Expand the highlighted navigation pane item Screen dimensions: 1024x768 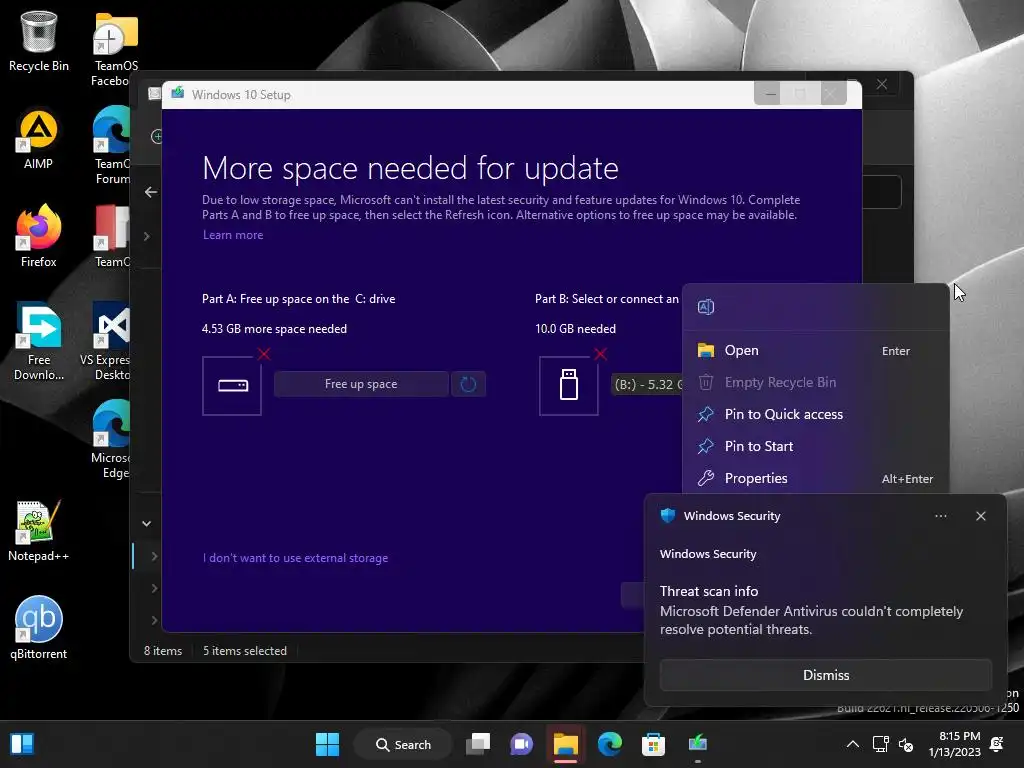click(x=154, y=556)
